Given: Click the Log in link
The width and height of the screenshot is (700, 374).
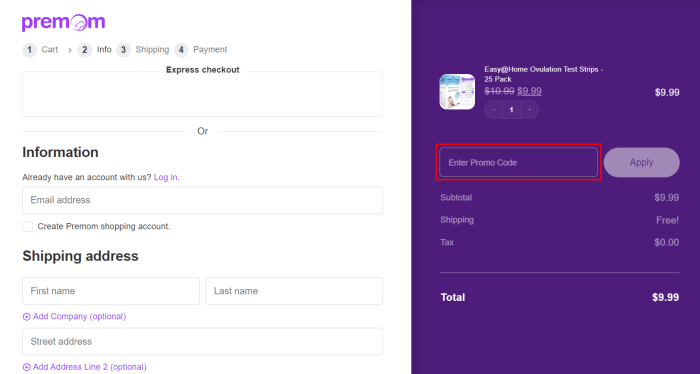Looking at the screenshot, I should coord(167,177).
